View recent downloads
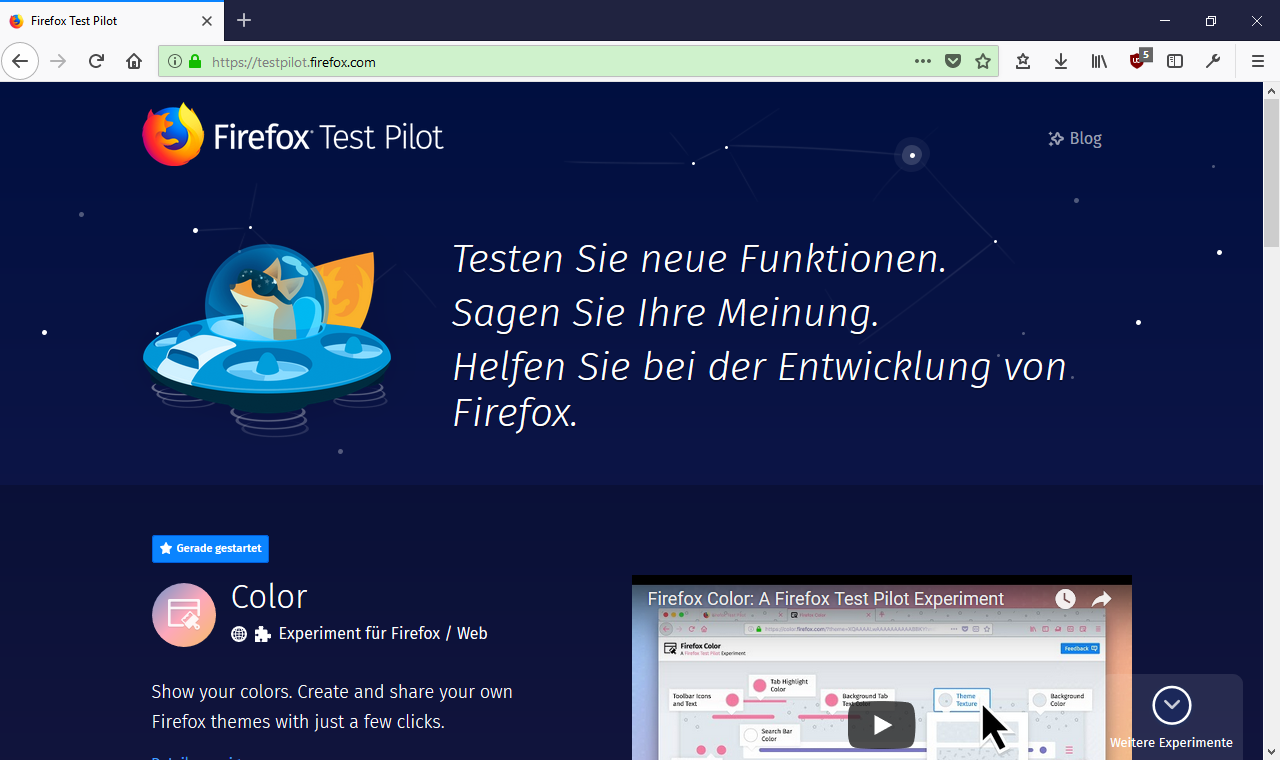Viewport: 1280px width, 760px height. point(1060,61)
